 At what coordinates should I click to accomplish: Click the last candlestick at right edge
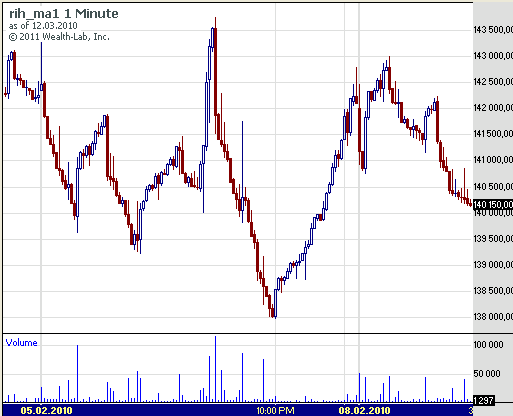[470, 203]
